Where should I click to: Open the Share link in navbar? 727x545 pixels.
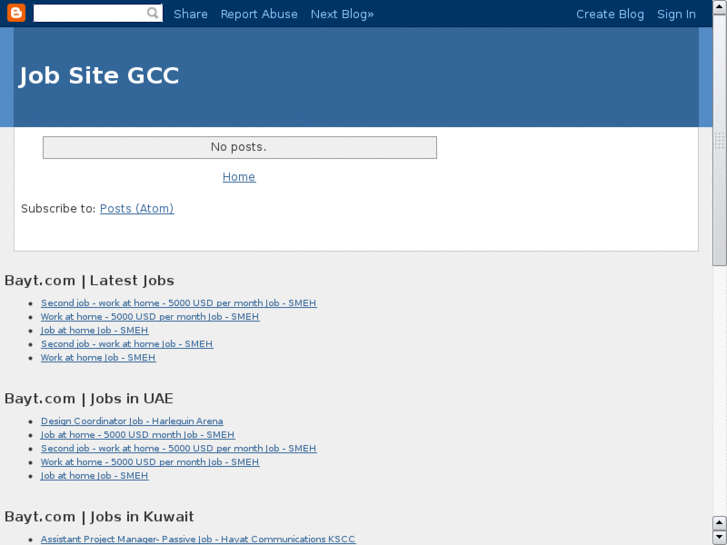click(x=191, y=14)
